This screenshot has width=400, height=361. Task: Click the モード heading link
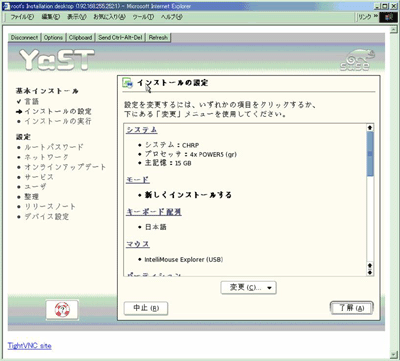coord(138,179)
